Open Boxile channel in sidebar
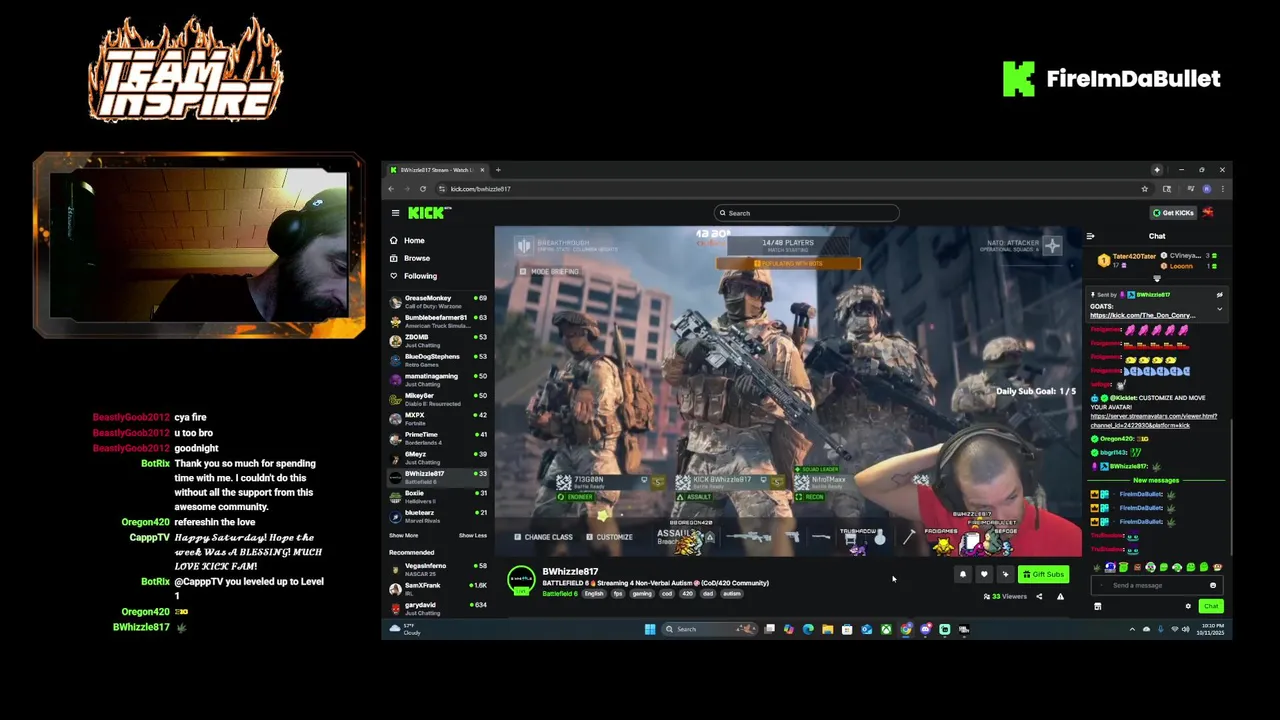Image resolution: width=1280 pixels, height=720 pixels. point(438,496)
